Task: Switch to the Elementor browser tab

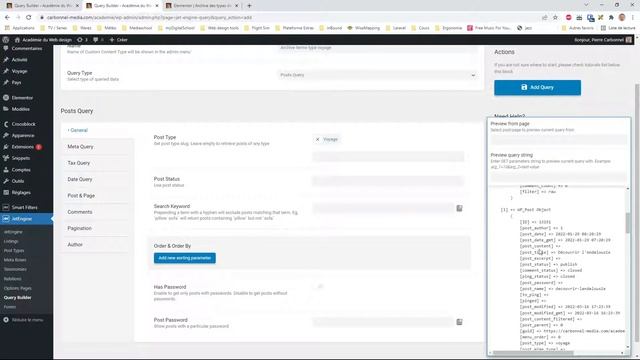Action: (202, 6)
